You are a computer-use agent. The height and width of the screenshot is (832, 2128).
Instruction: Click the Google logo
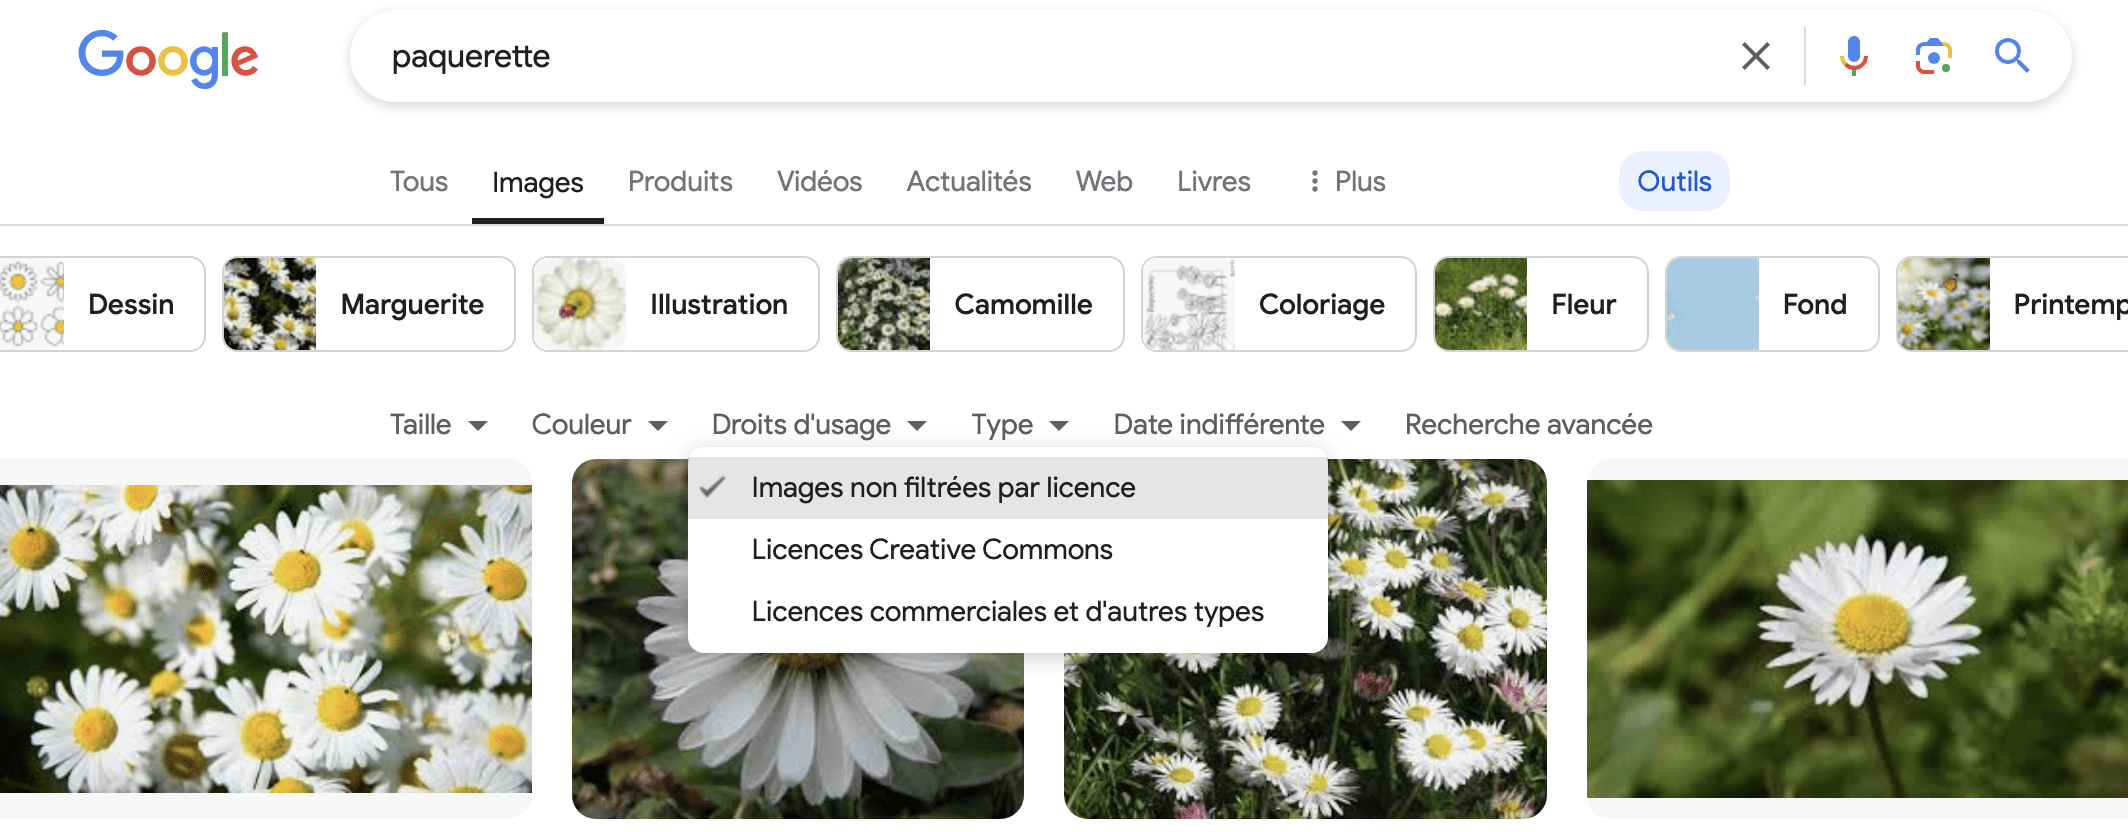pyautogui.click(x=168, y=57)
